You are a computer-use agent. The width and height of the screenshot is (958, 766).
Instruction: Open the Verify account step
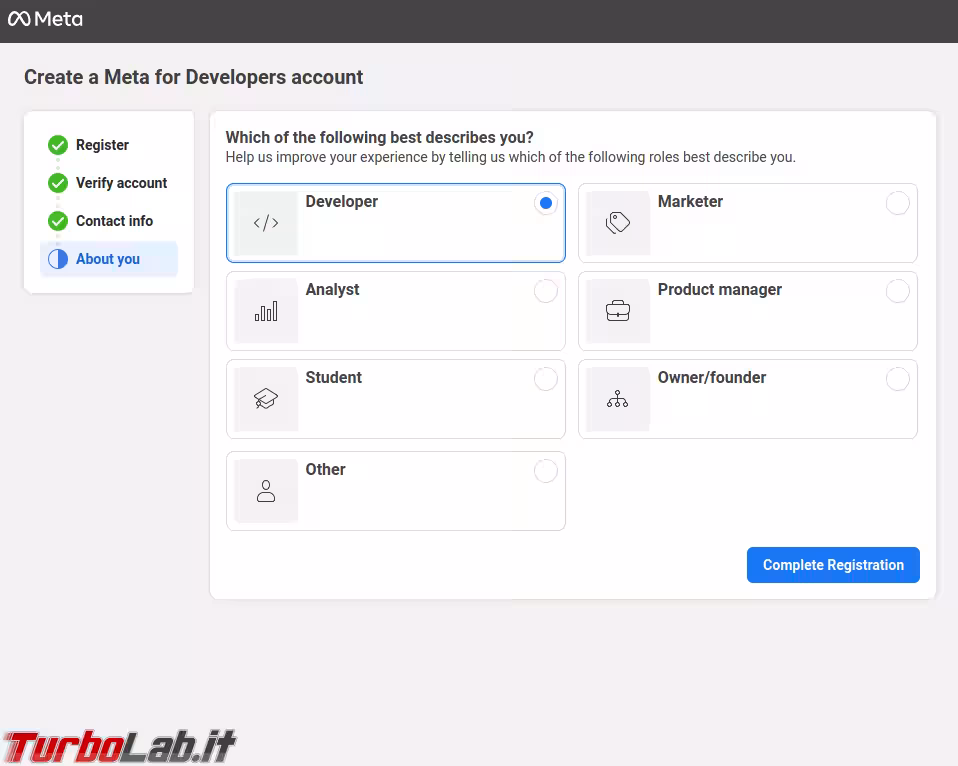[121, 183]
